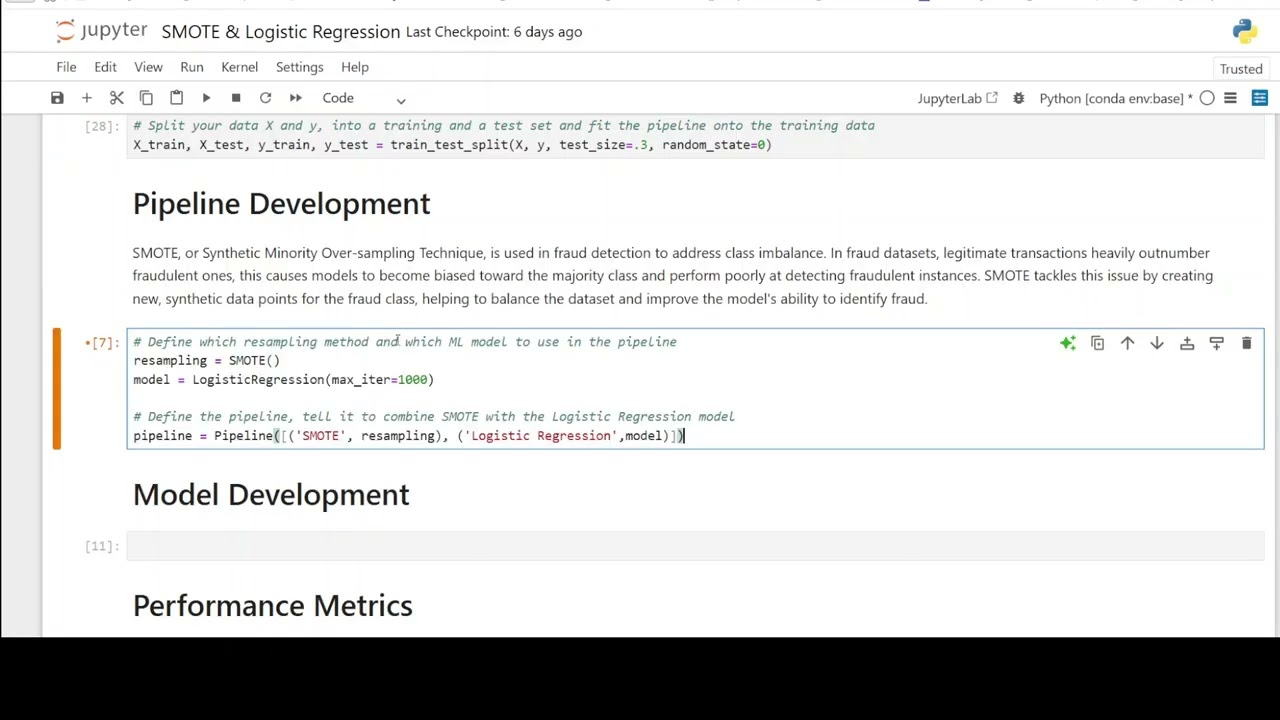Open the cell type Code dropdown
The image size is (1280, 720).
point(364,98)
